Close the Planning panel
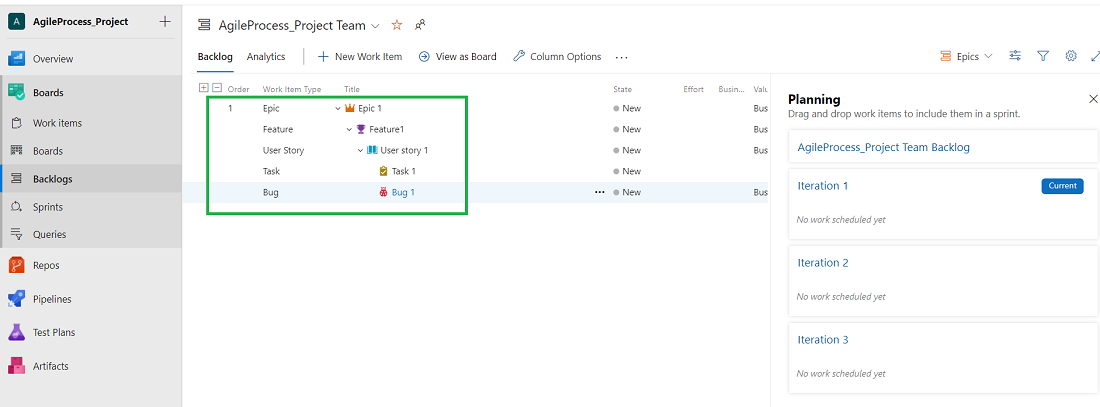 coord(1092,99)
